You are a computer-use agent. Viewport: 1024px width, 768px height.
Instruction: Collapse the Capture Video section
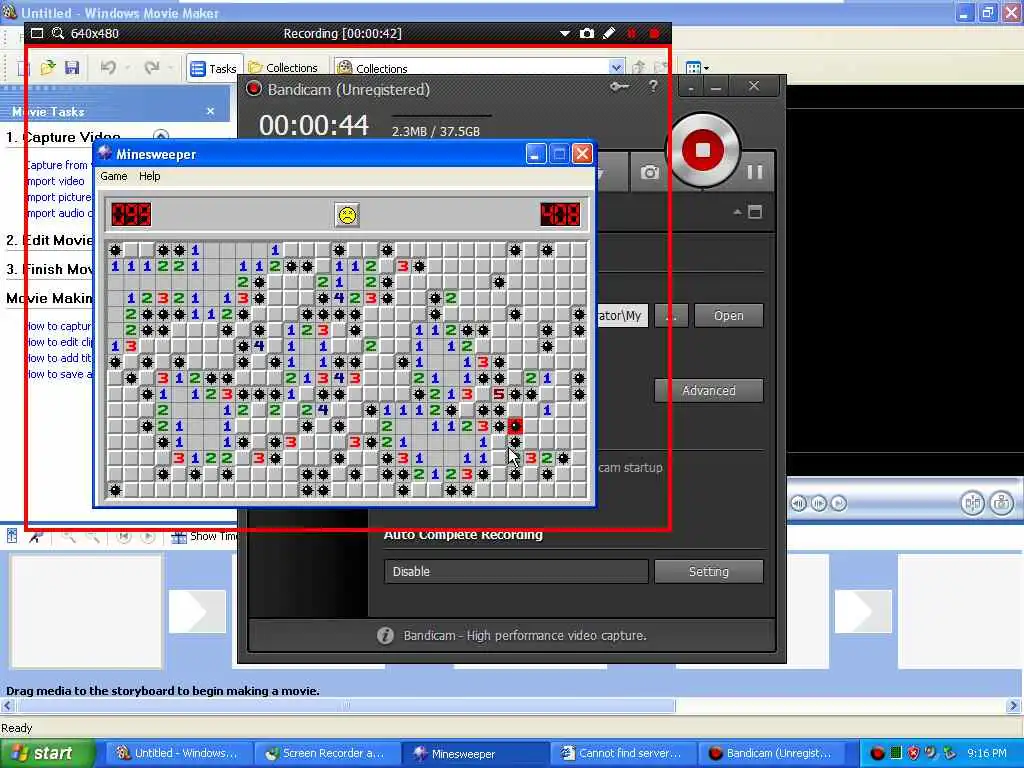(161, 135)
